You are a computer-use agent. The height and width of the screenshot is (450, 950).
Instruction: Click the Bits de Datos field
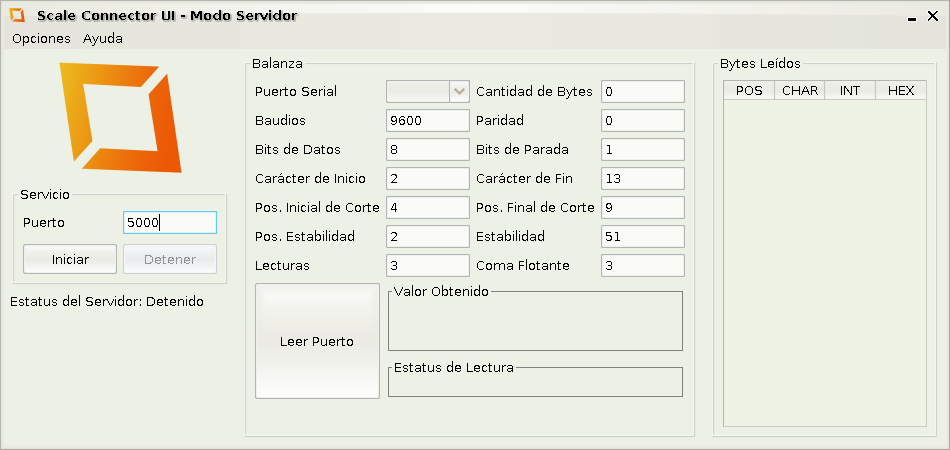[427, 150]
